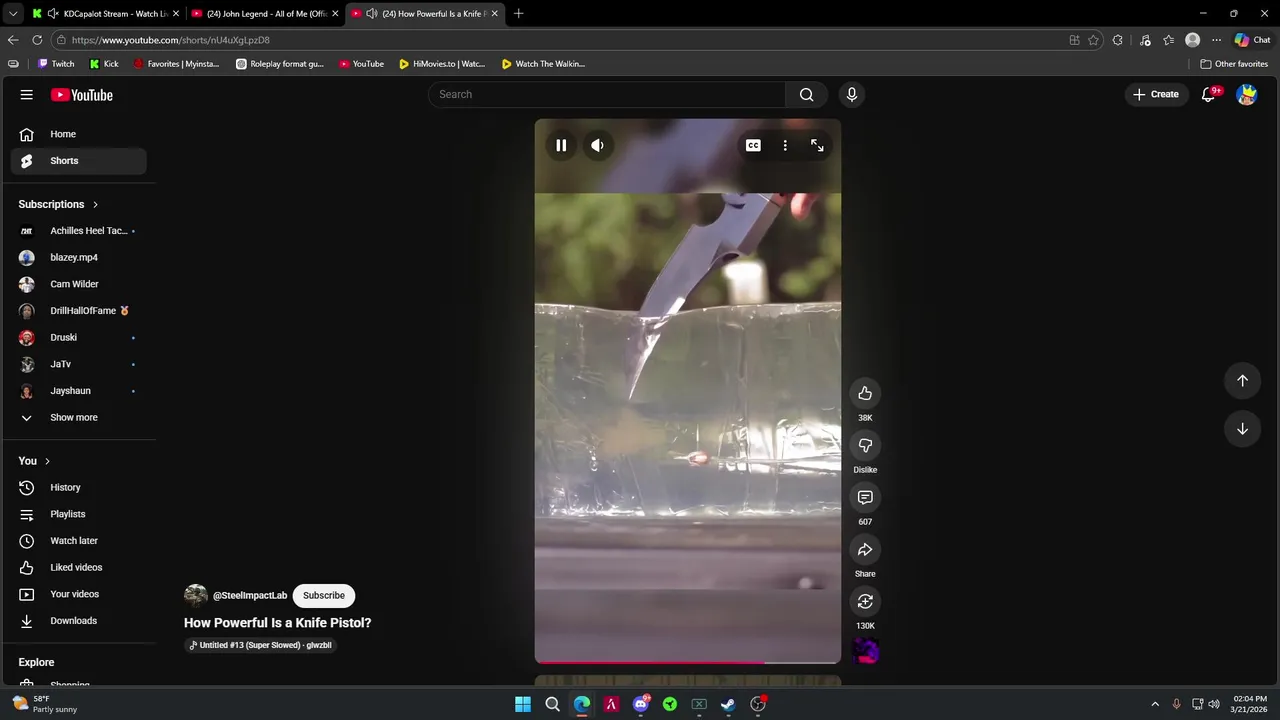This screenshot has width=1280, height=720.
Task: Start voice search with the microphone icon
Action: click(x=852, y=95)
